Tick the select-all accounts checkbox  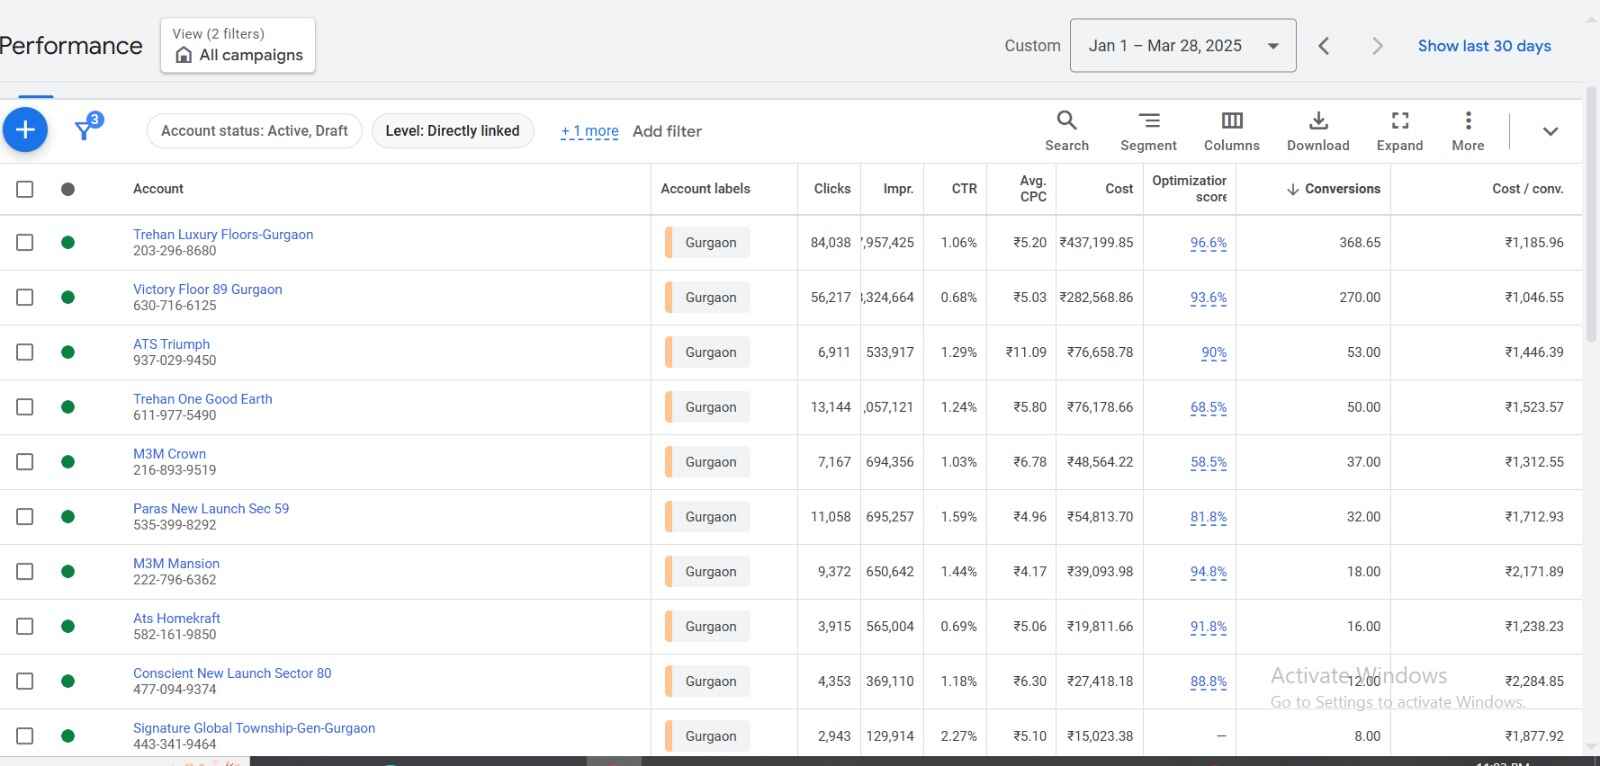pyautogui.click(x=25, y=189)
